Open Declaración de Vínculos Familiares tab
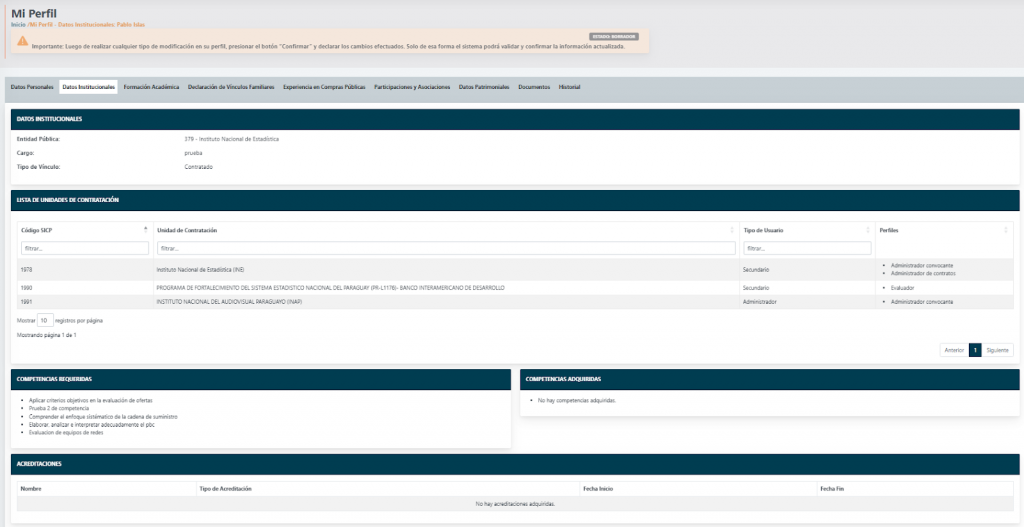Viewport: 1024px width, 527px height. click(x=231, y=87)
